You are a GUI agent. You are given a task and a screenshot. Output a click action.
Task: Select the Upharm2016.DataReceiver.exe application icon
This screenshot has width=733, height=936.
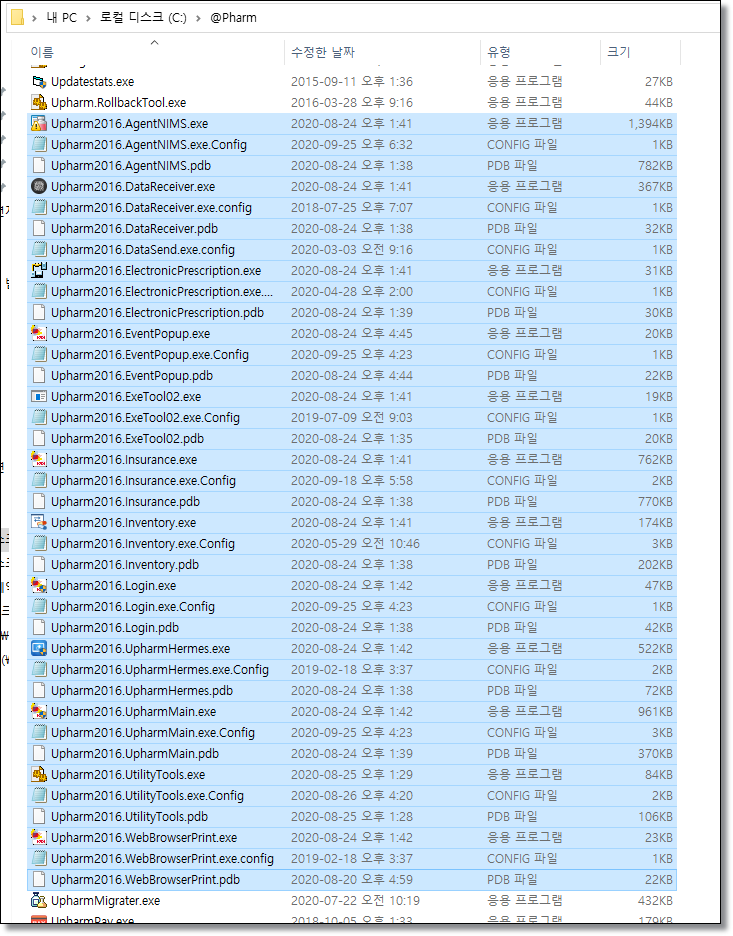[39, 187]
